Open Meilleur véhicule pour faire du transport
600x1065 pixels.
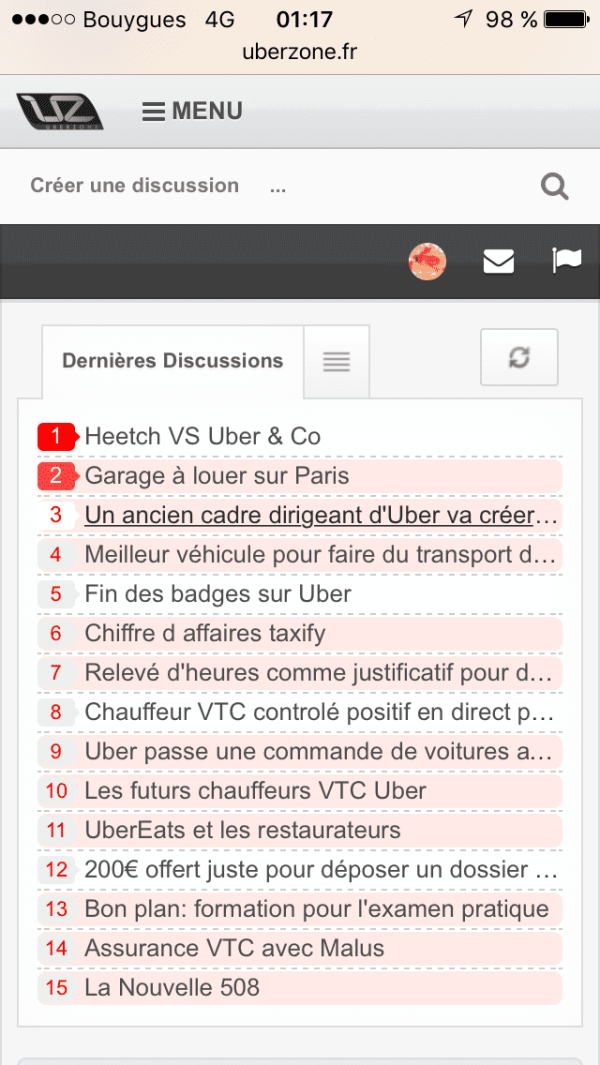(320, 555)
